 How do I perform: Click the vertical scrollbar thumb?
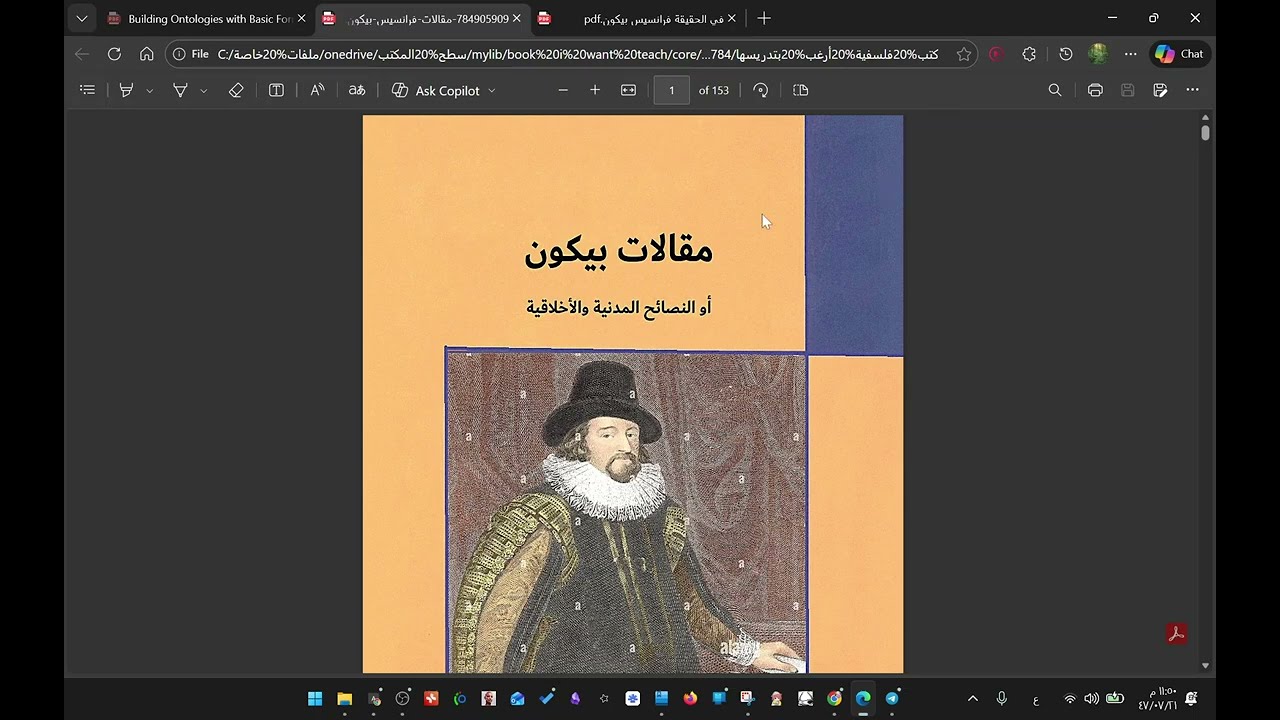click(x=1205, y=132)
